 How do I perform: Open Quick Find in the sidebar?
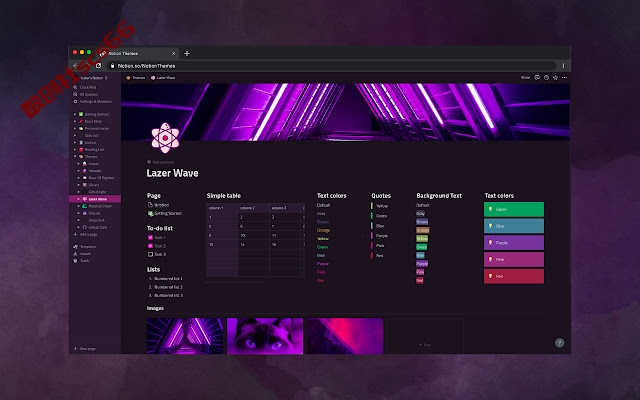tap(88, 87)
